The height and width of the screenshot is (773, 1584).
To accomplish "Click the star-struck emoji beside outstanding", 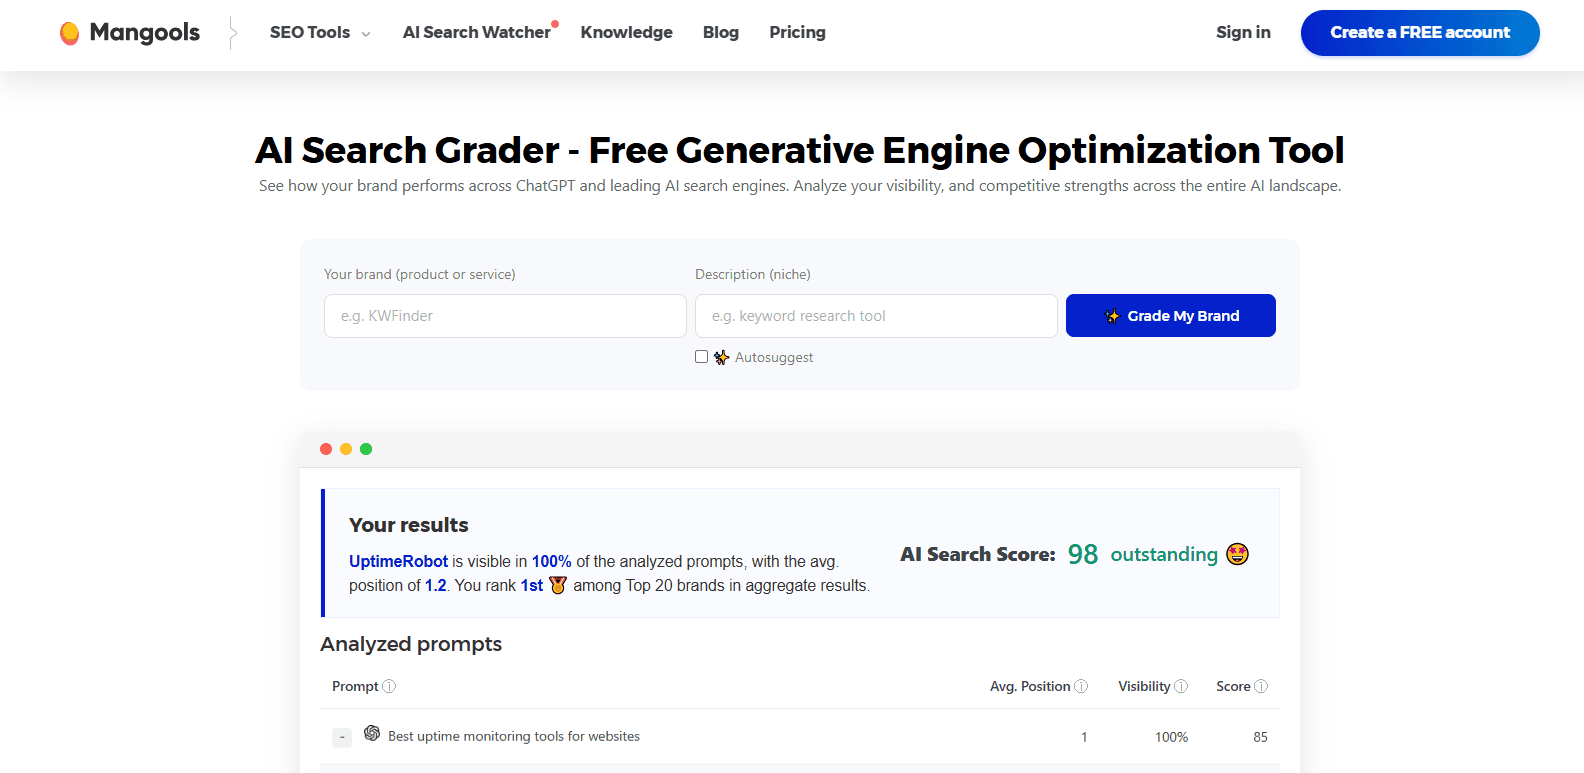I will pos(1237,553).
